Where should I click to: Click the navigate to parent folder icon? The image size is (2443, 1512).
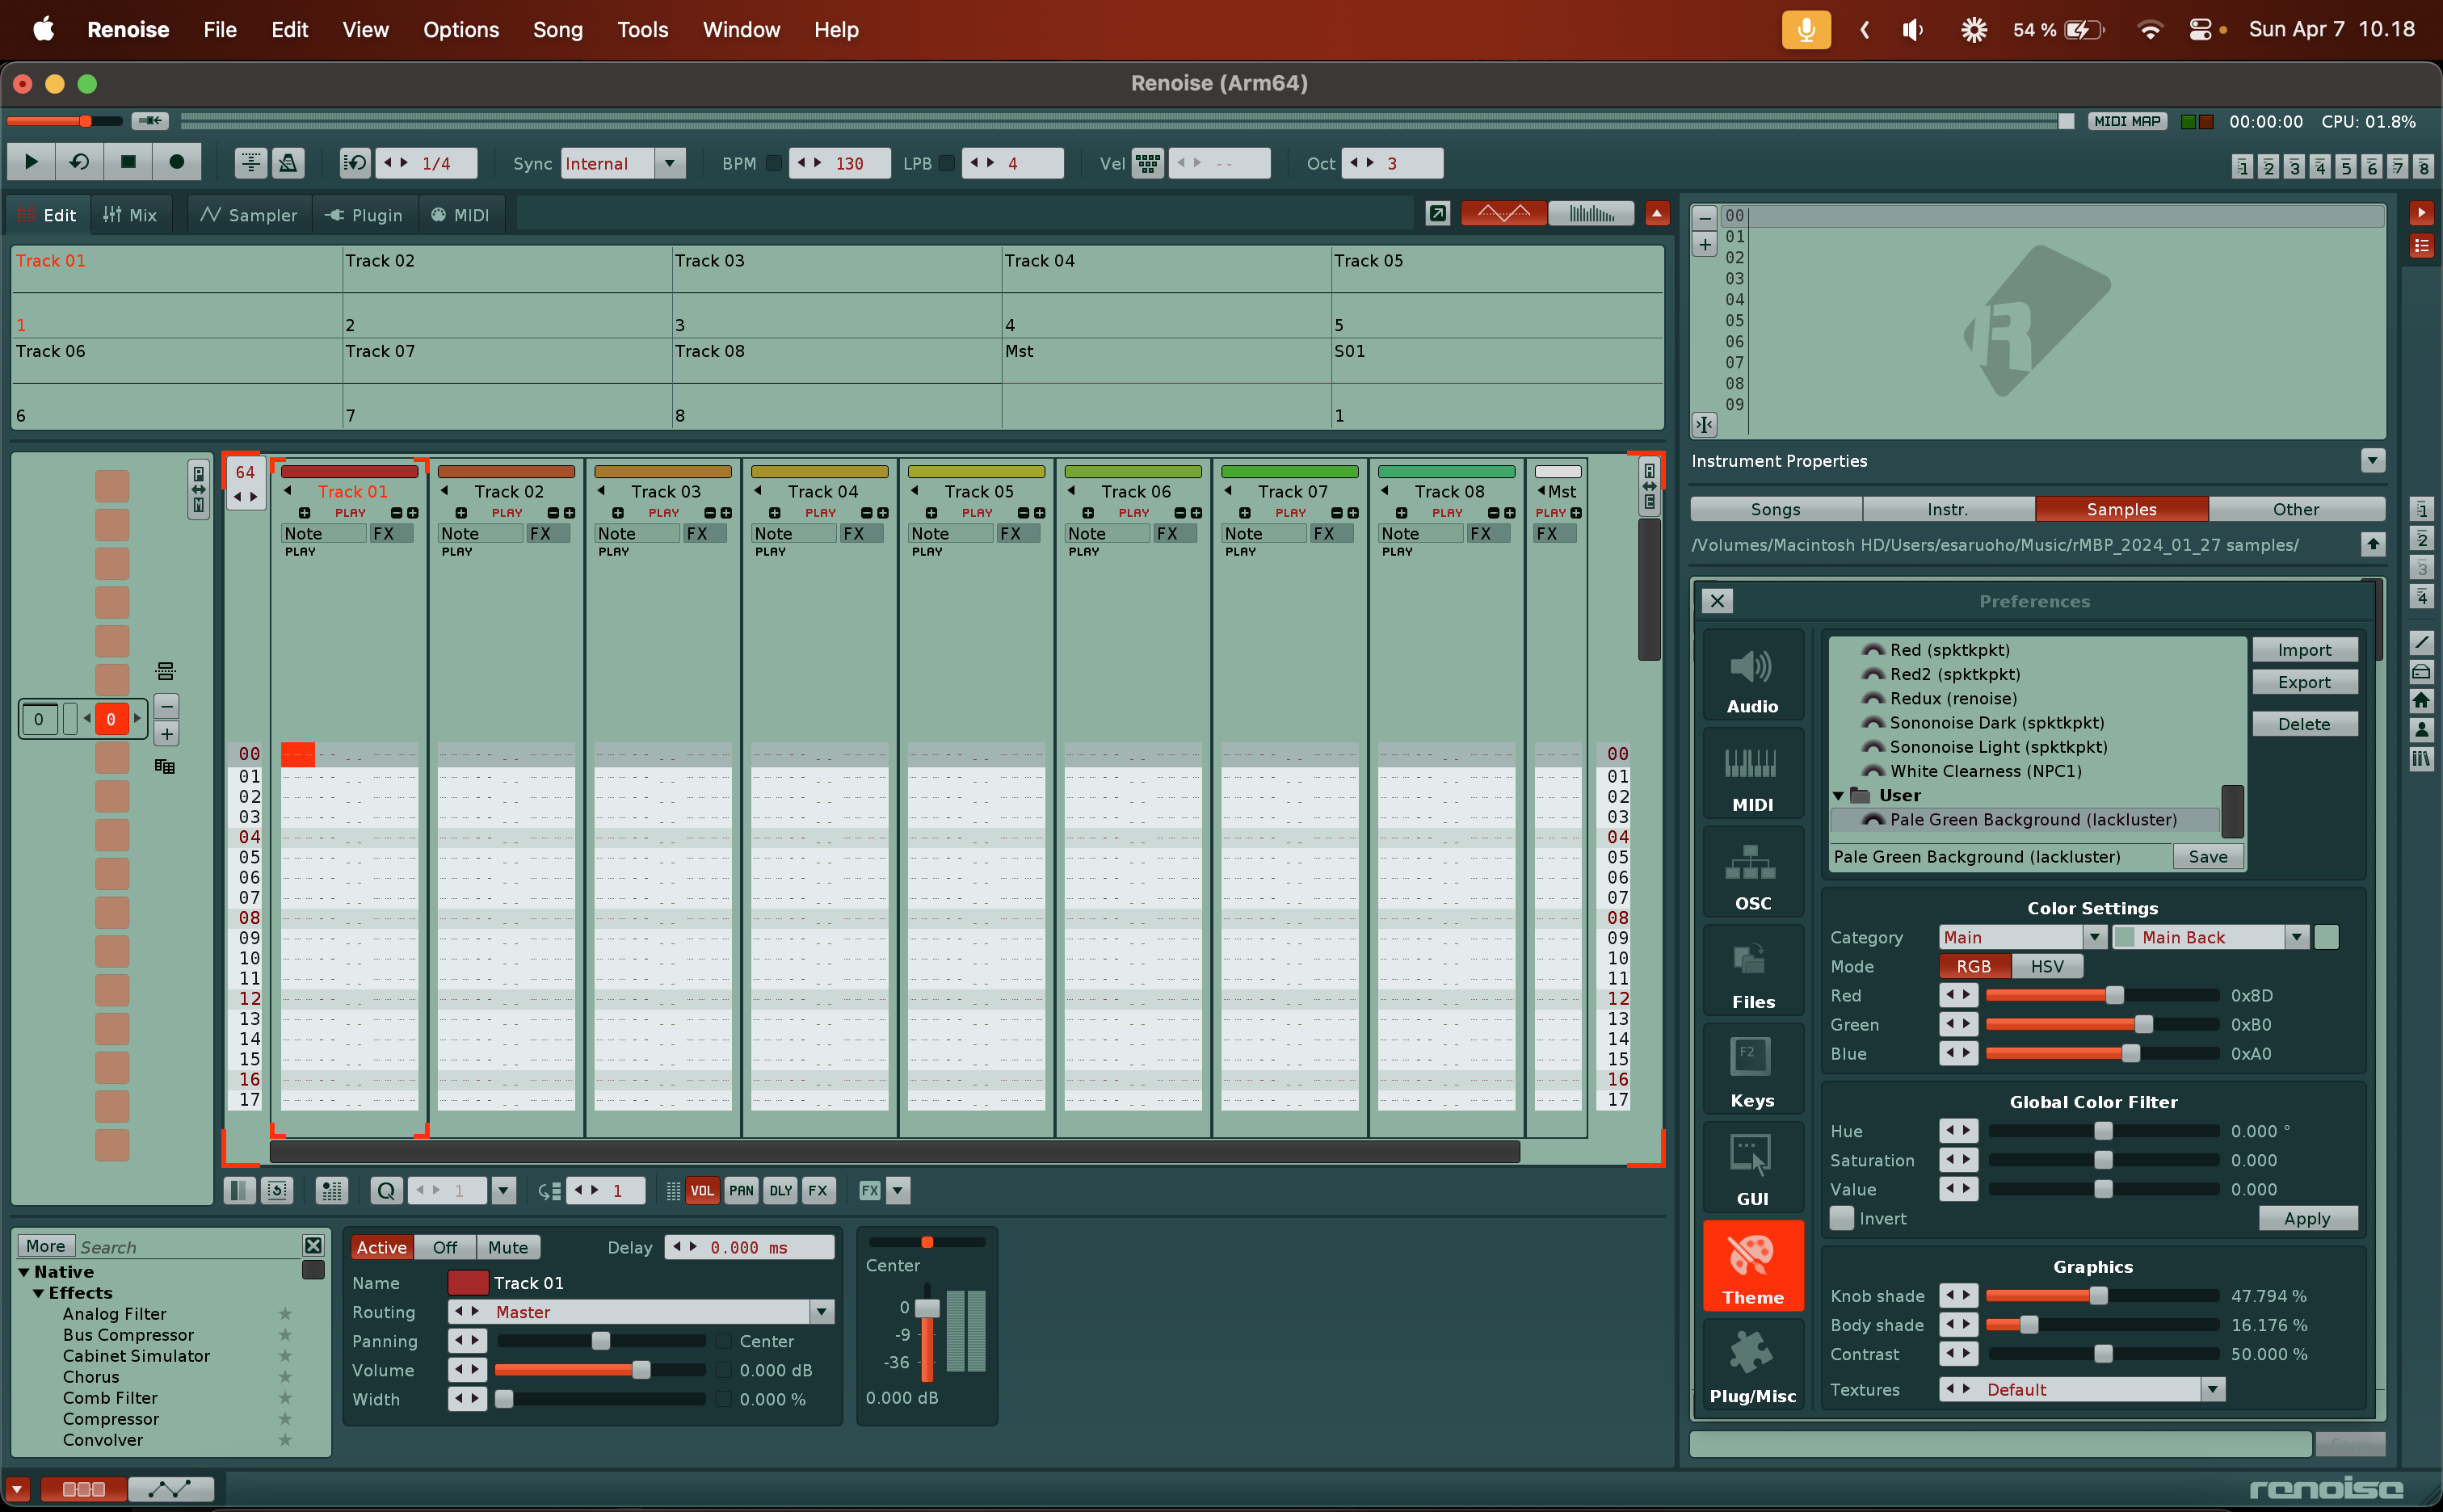[x=2372, y=544]
